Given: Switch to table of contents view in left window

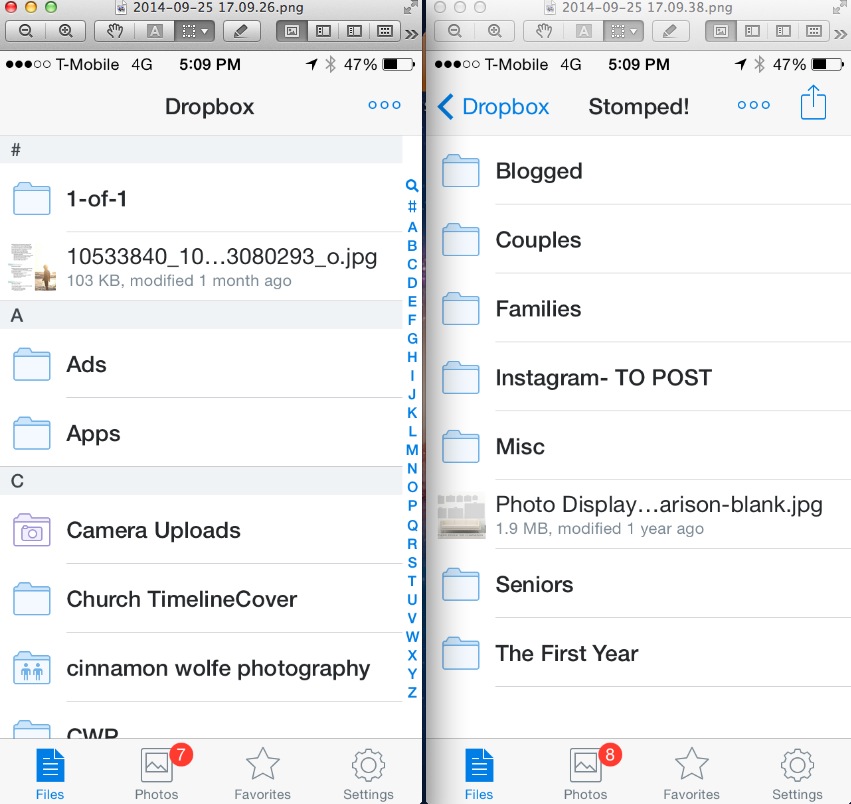Looking at the screenshot, I should [354, 31].
